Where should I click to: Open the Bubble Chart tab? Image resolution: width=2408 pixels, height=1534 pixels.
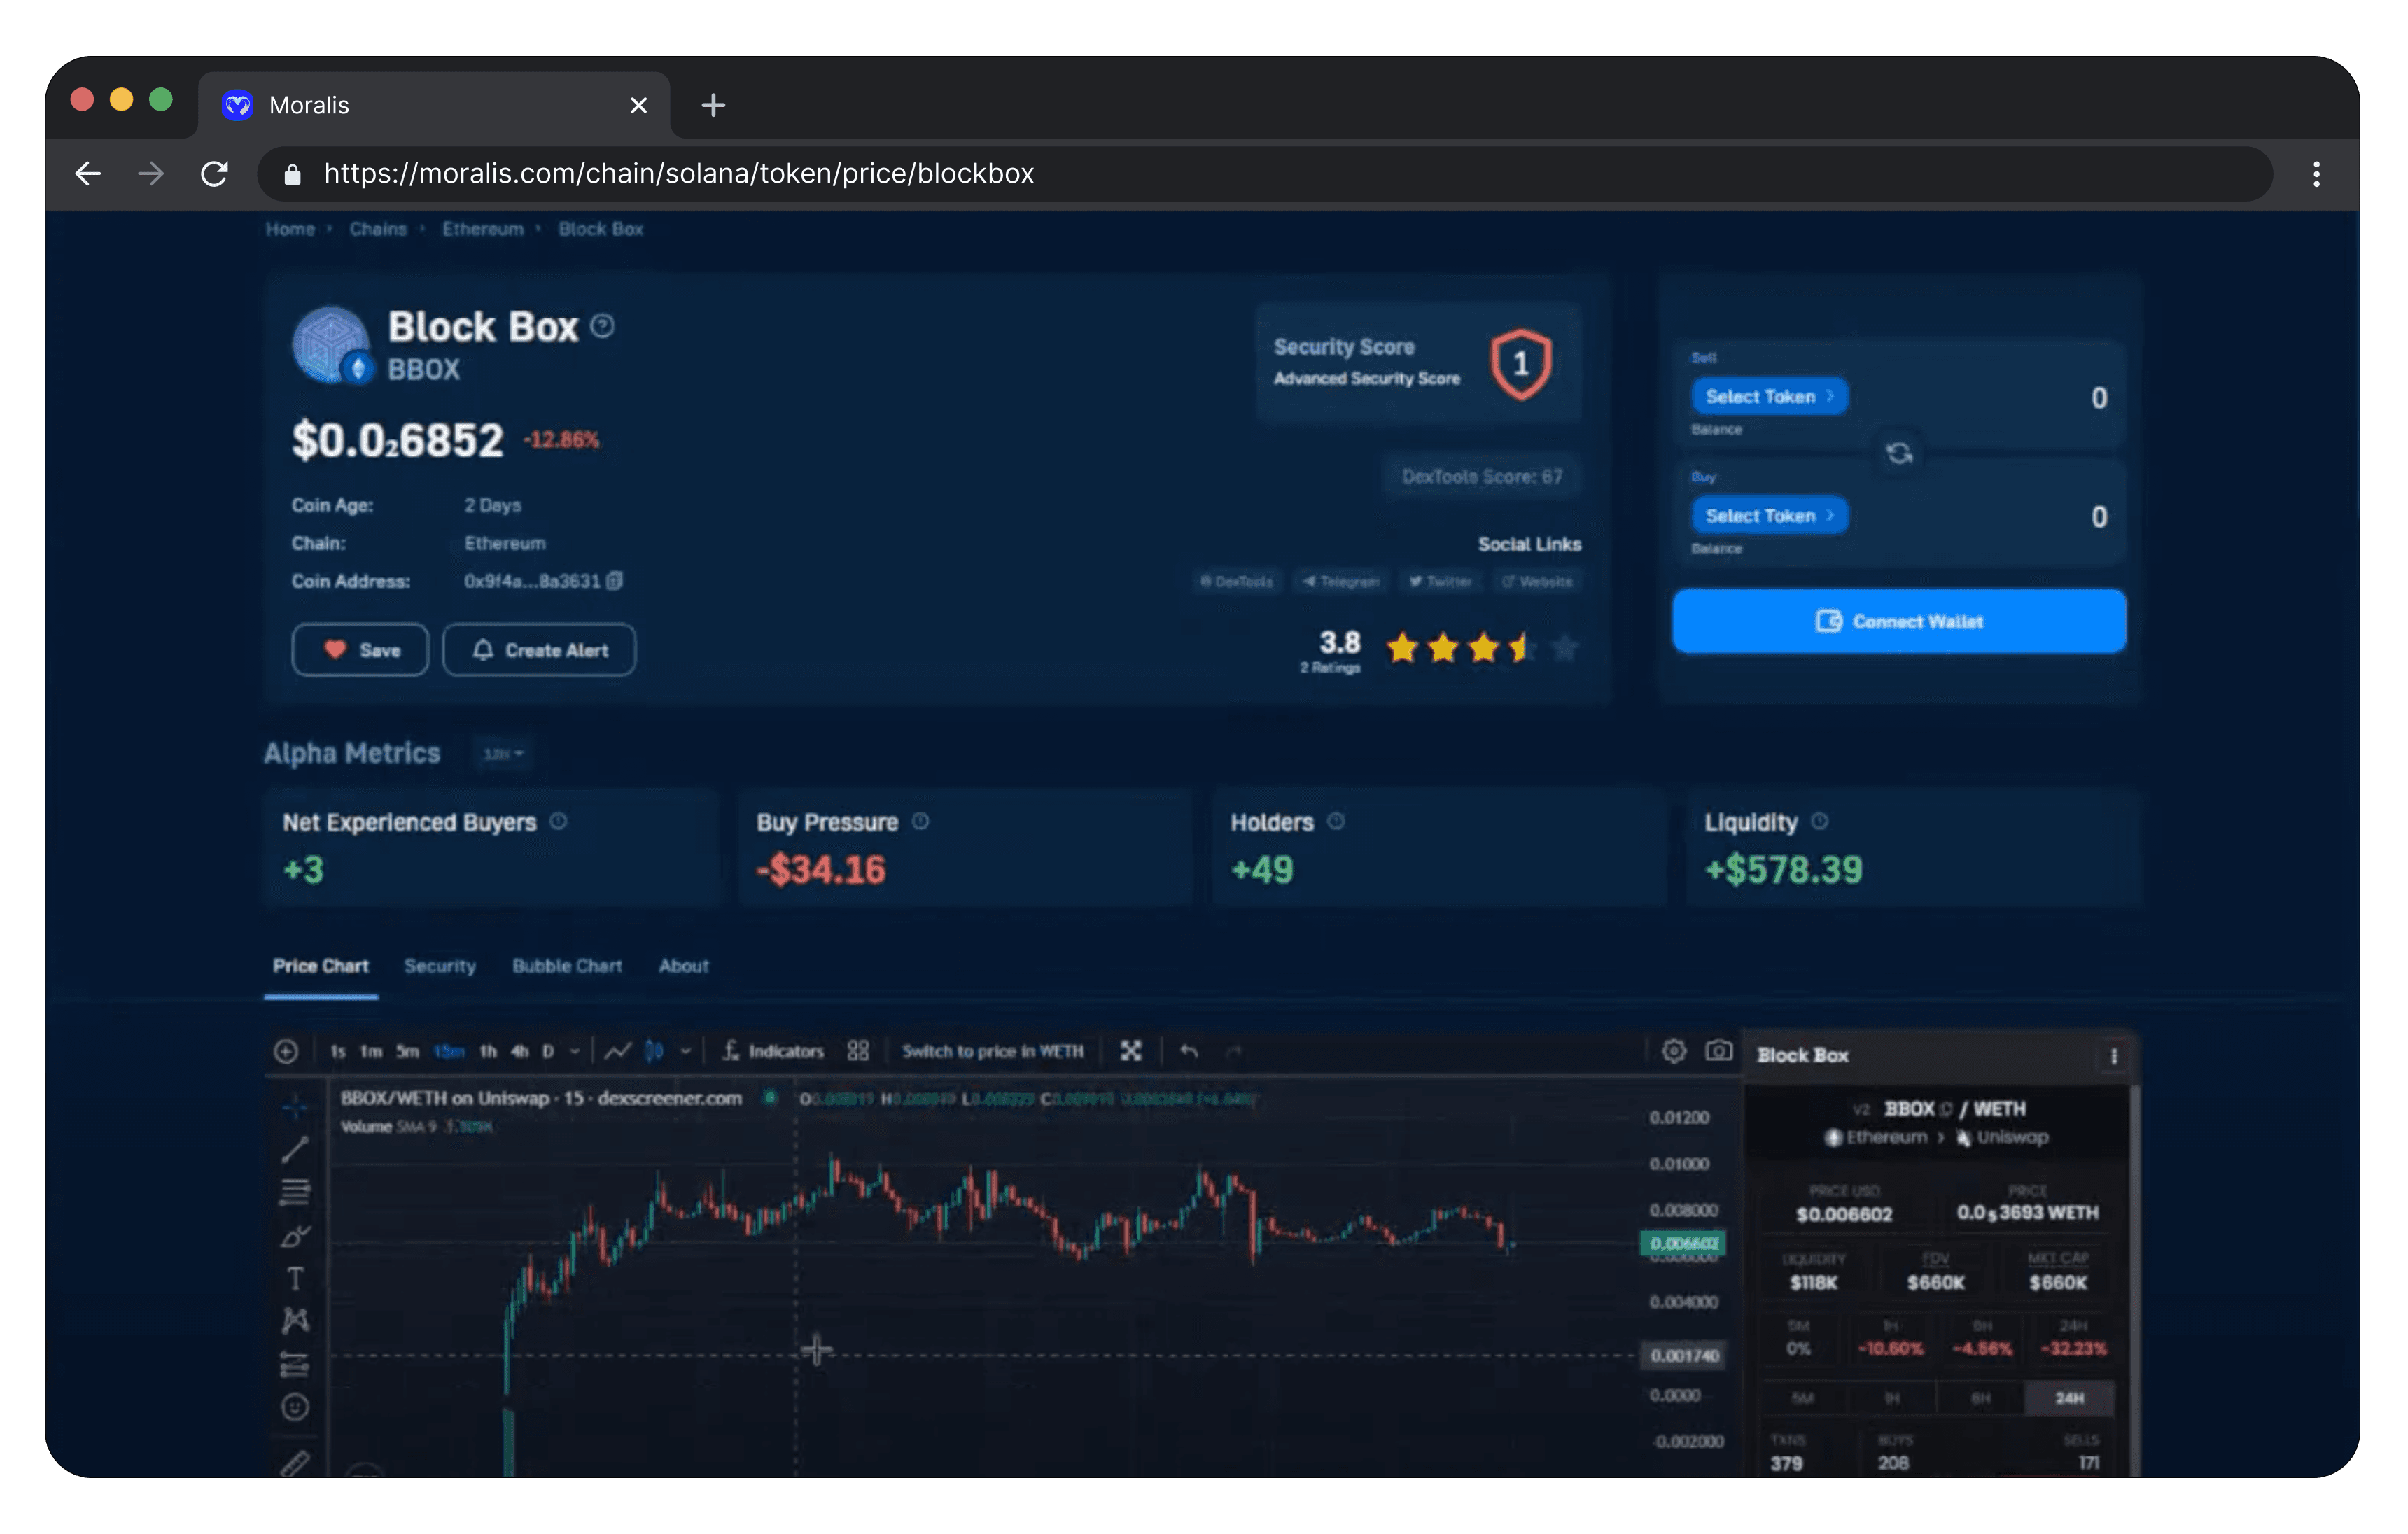567,966
